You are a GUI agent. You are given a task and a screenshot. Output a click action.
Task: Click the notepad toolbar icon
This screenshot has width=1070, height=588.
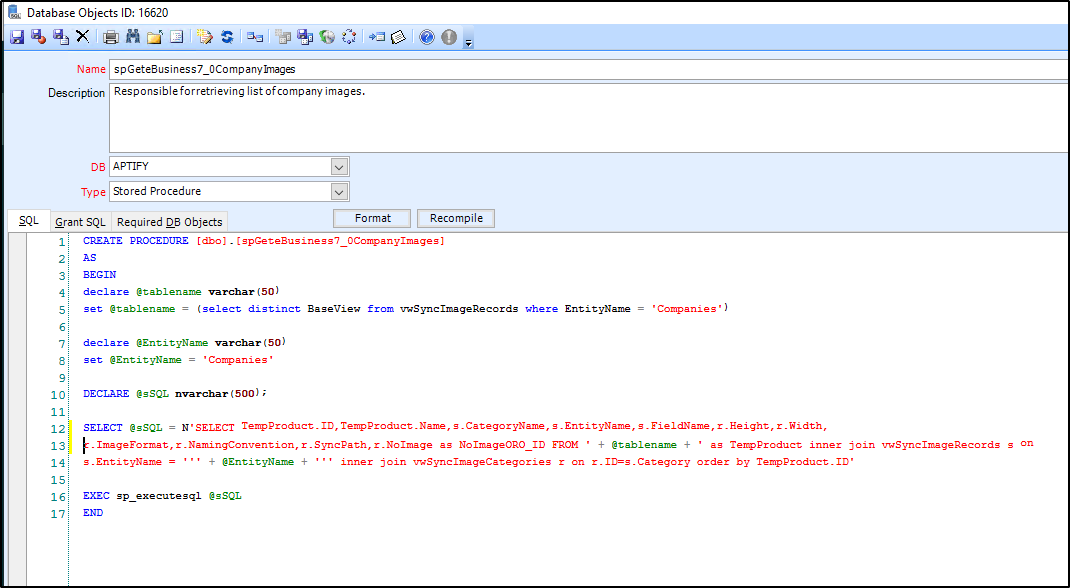tap(399, 37)
